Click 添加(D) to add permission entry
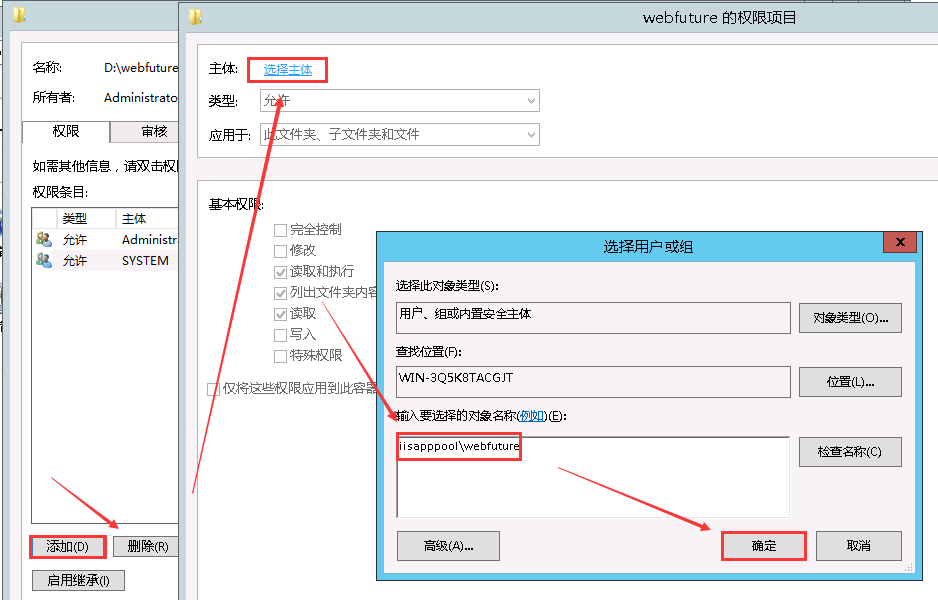938x600 pixels. click(67, 547)
